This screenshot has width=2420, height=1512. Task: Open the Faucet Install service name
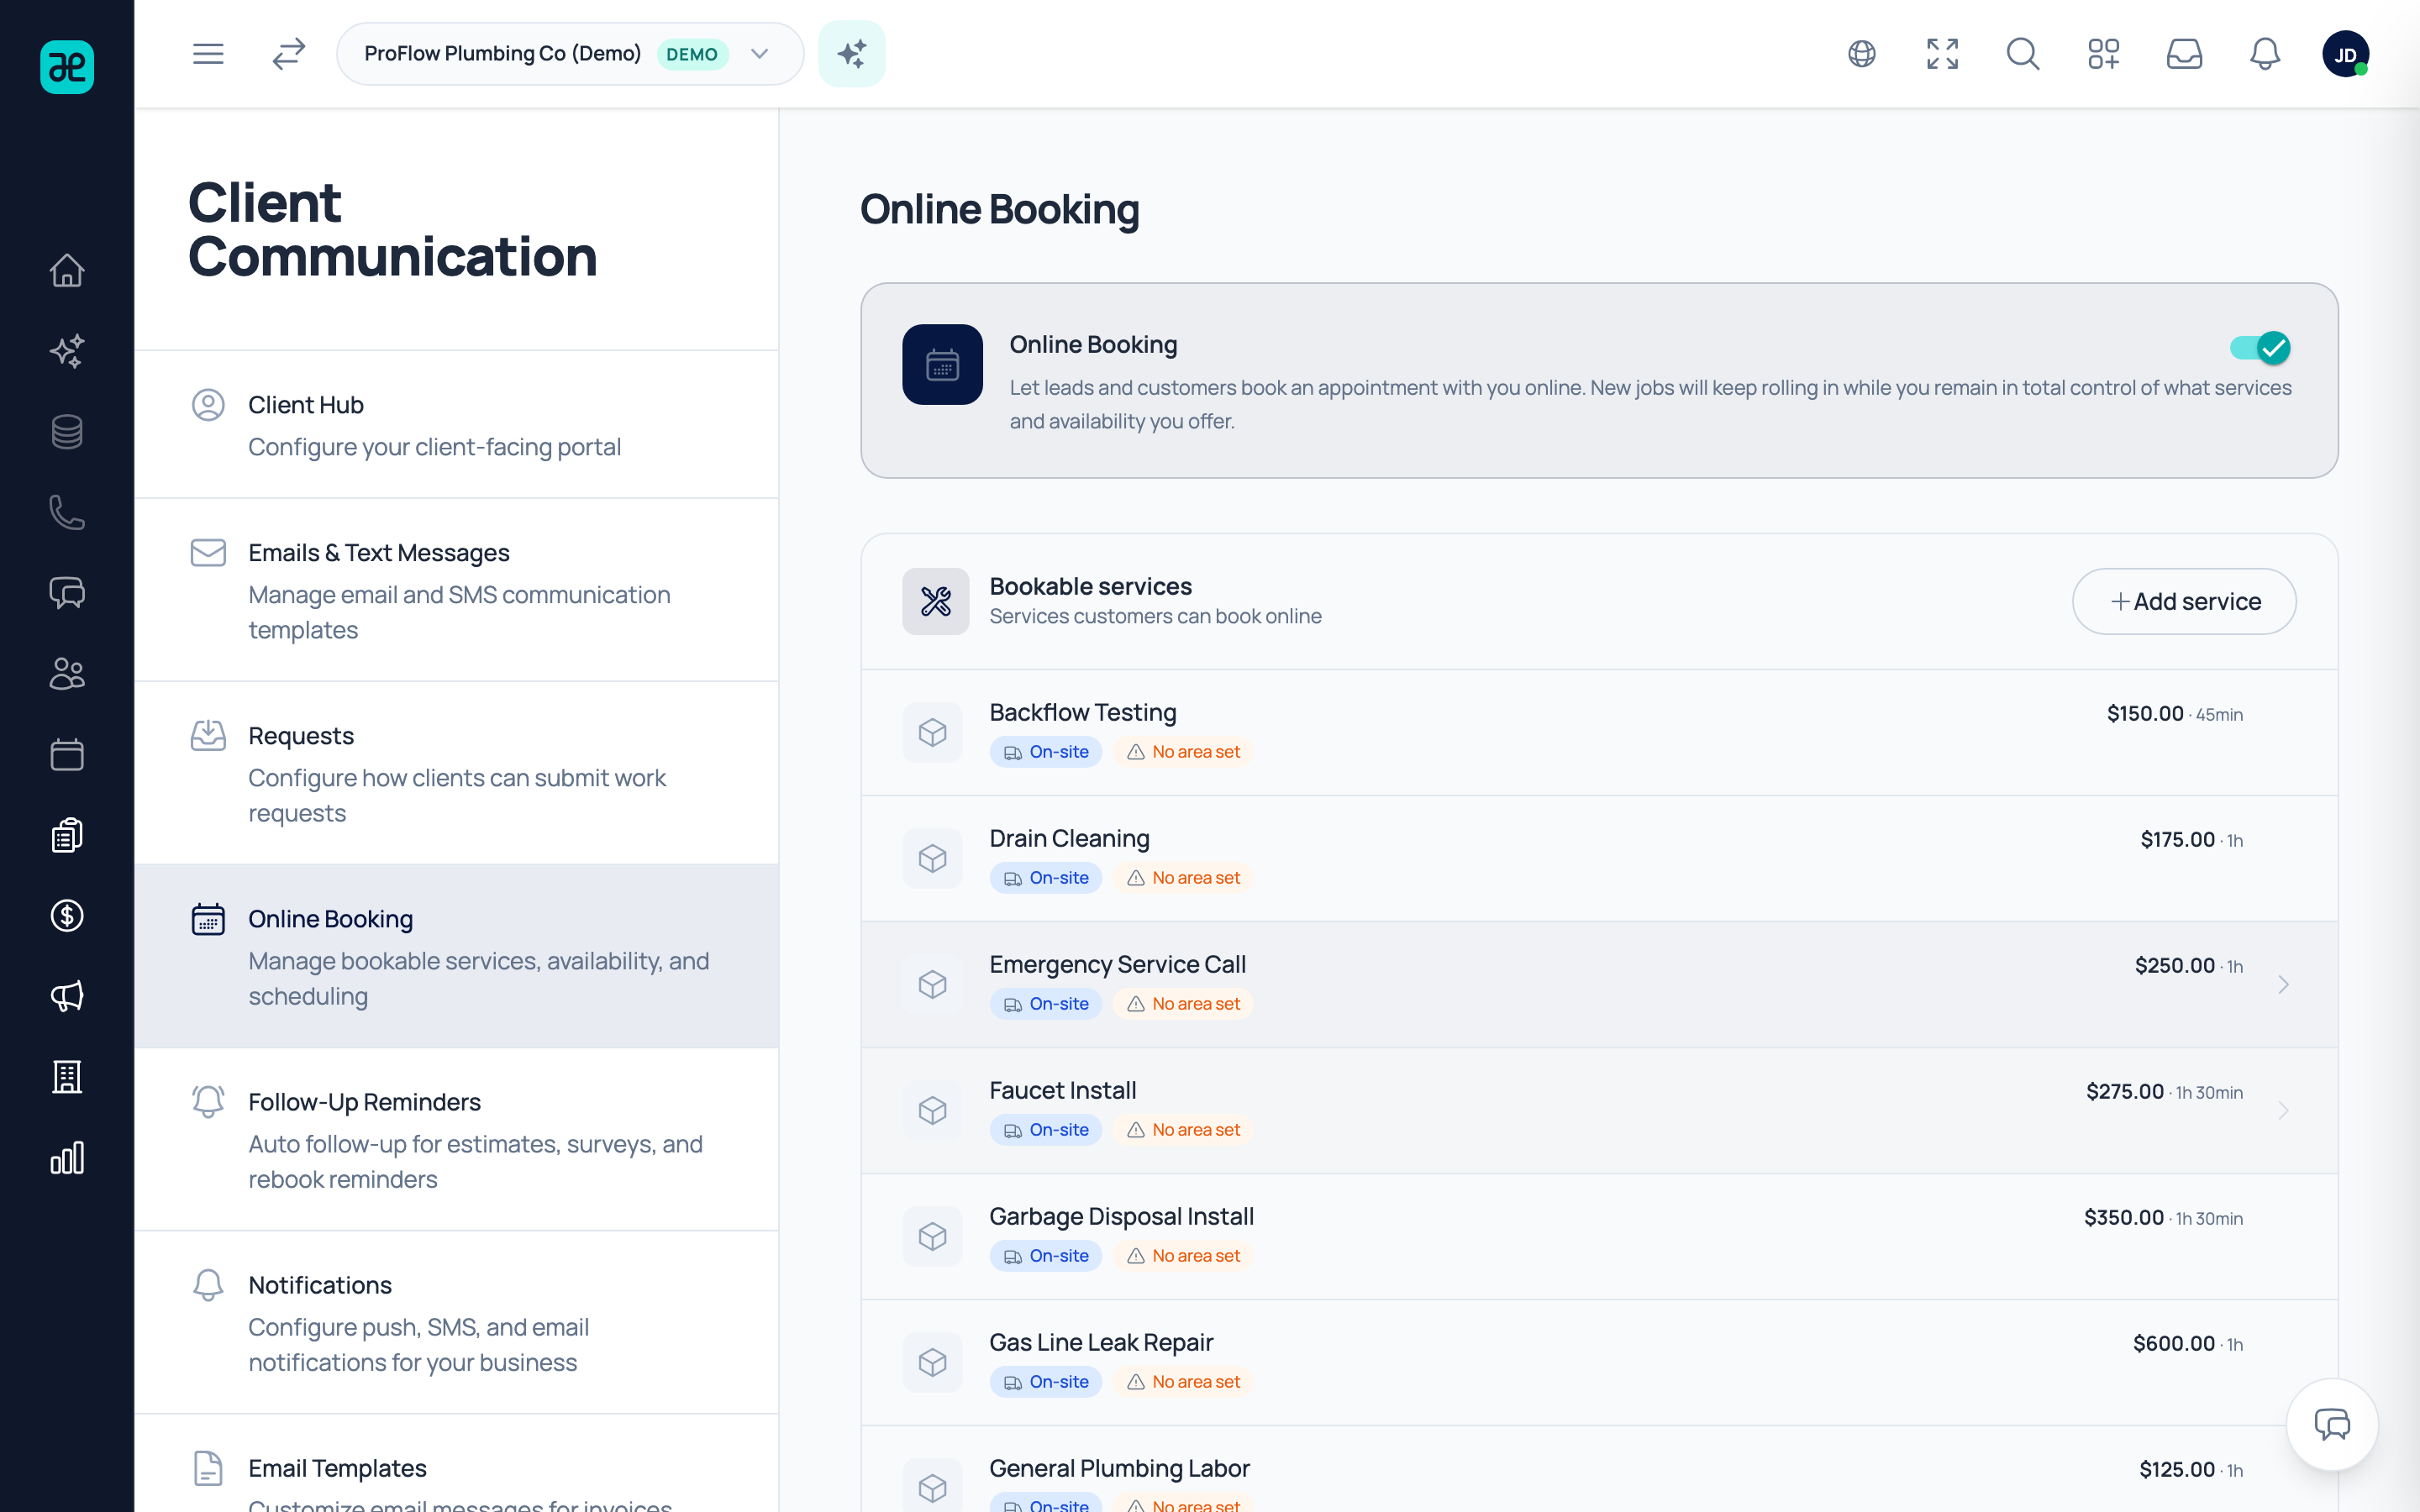tap(1062, 1090)
